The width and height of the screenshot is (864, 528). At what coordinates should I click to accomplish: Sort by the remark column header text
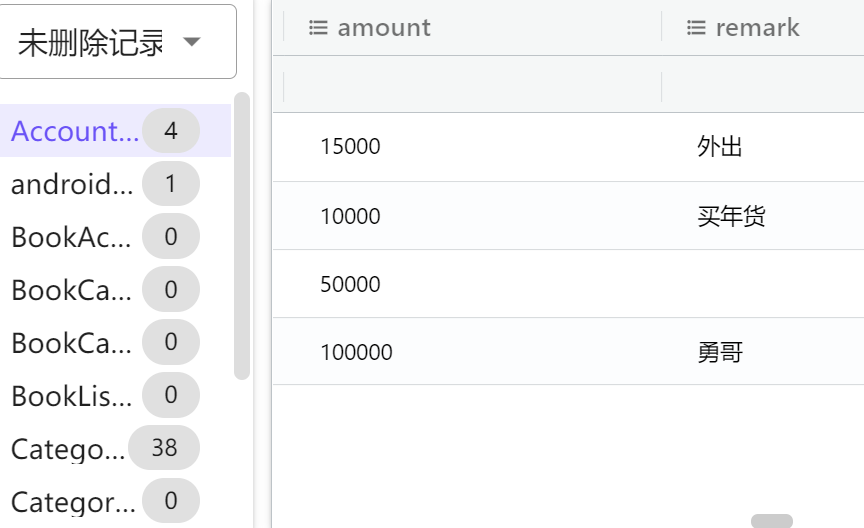tap(757, 28)
